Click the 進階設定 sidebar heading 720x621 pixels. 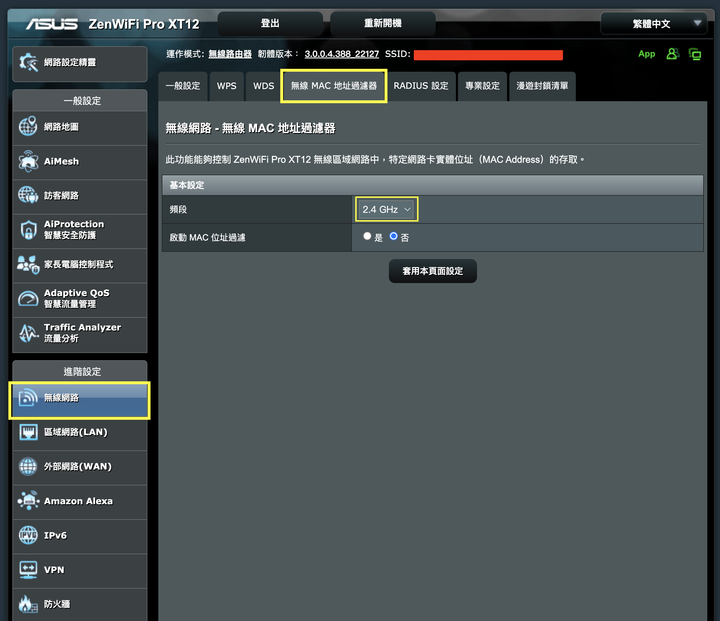[x=82, y=372]
